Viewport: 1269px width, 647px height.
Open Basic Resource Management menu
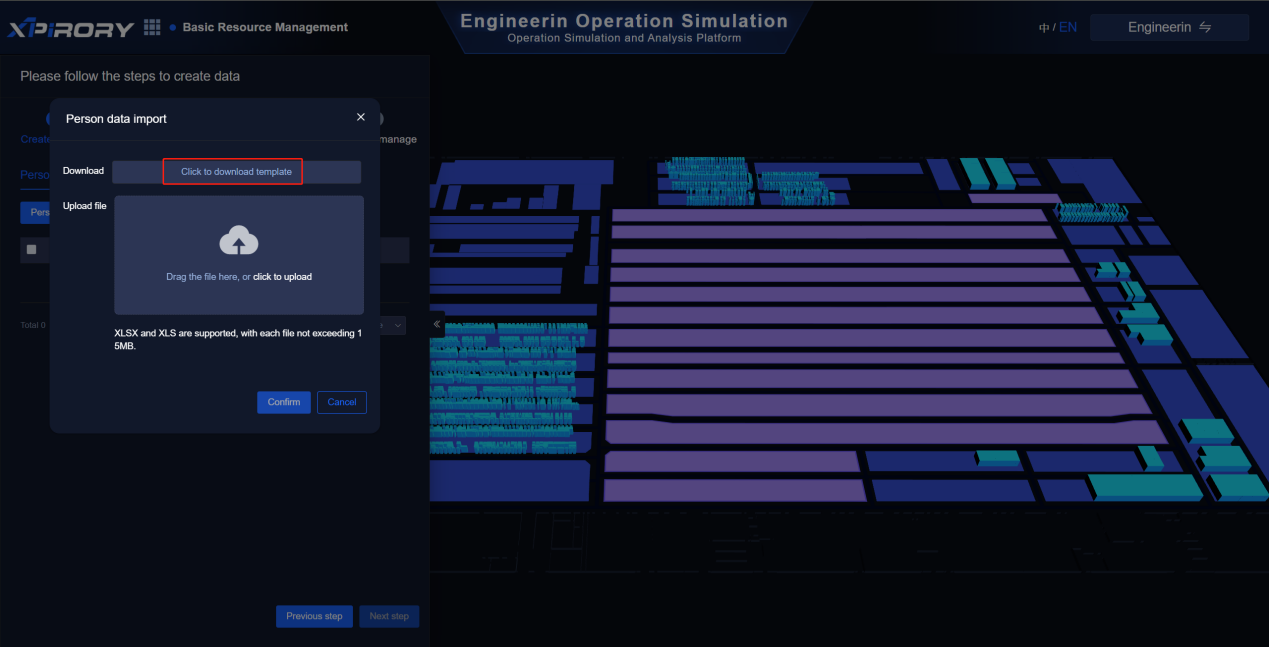pos(265,28)
